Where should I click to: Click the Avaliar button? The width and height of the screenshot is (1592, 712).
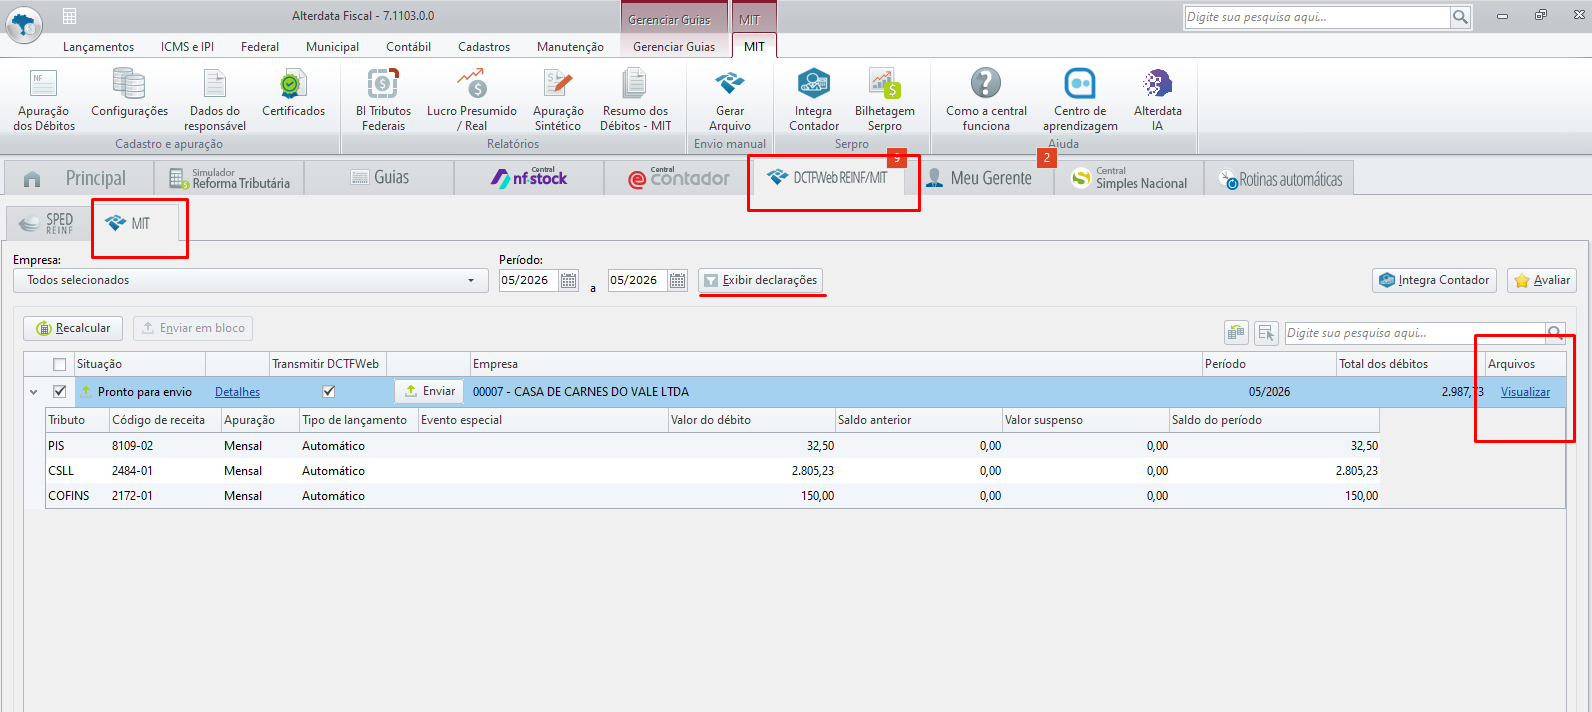[x=1541, y=281]
